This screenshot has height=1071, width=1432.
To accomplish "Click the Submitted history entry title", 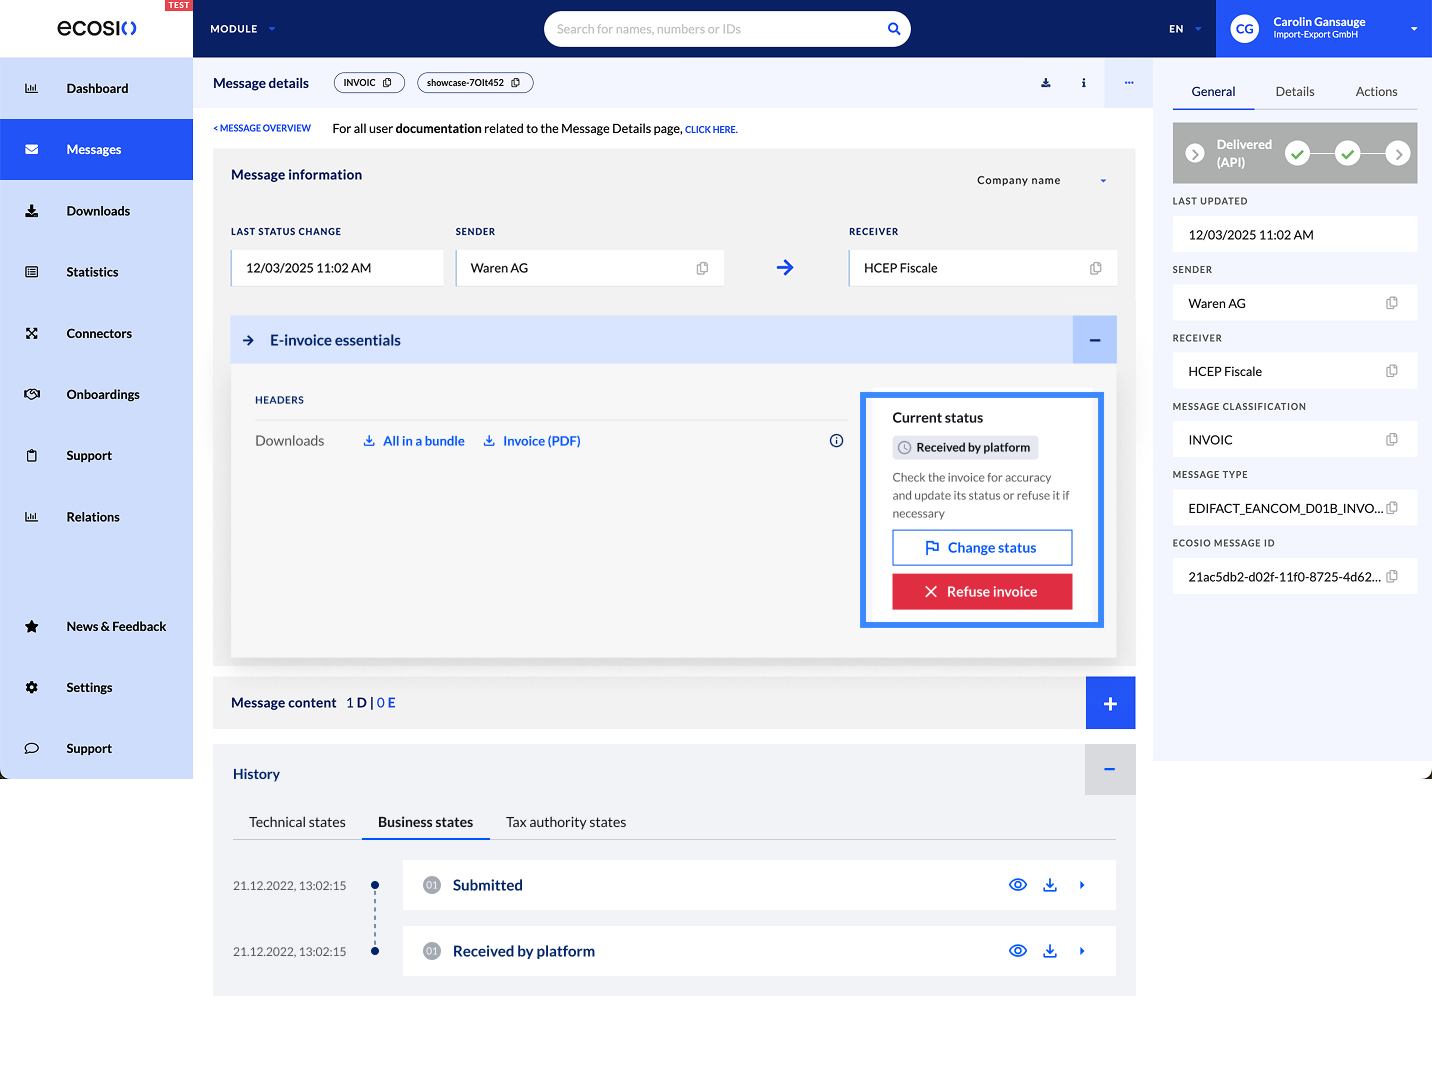I will point(488,885).
